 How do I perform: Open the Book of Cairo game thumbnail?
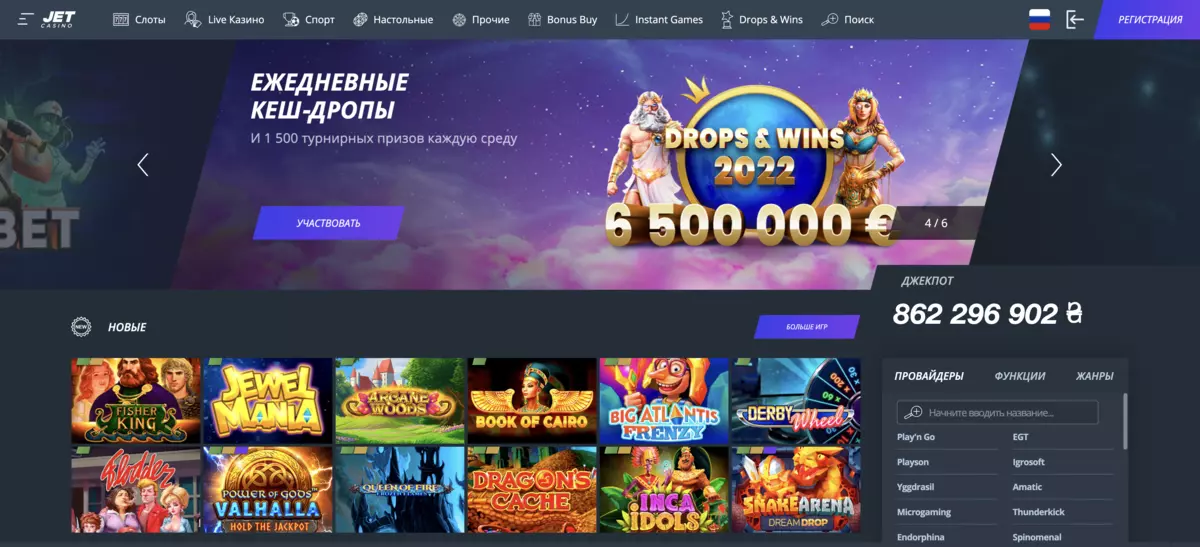tap(532, 400)
